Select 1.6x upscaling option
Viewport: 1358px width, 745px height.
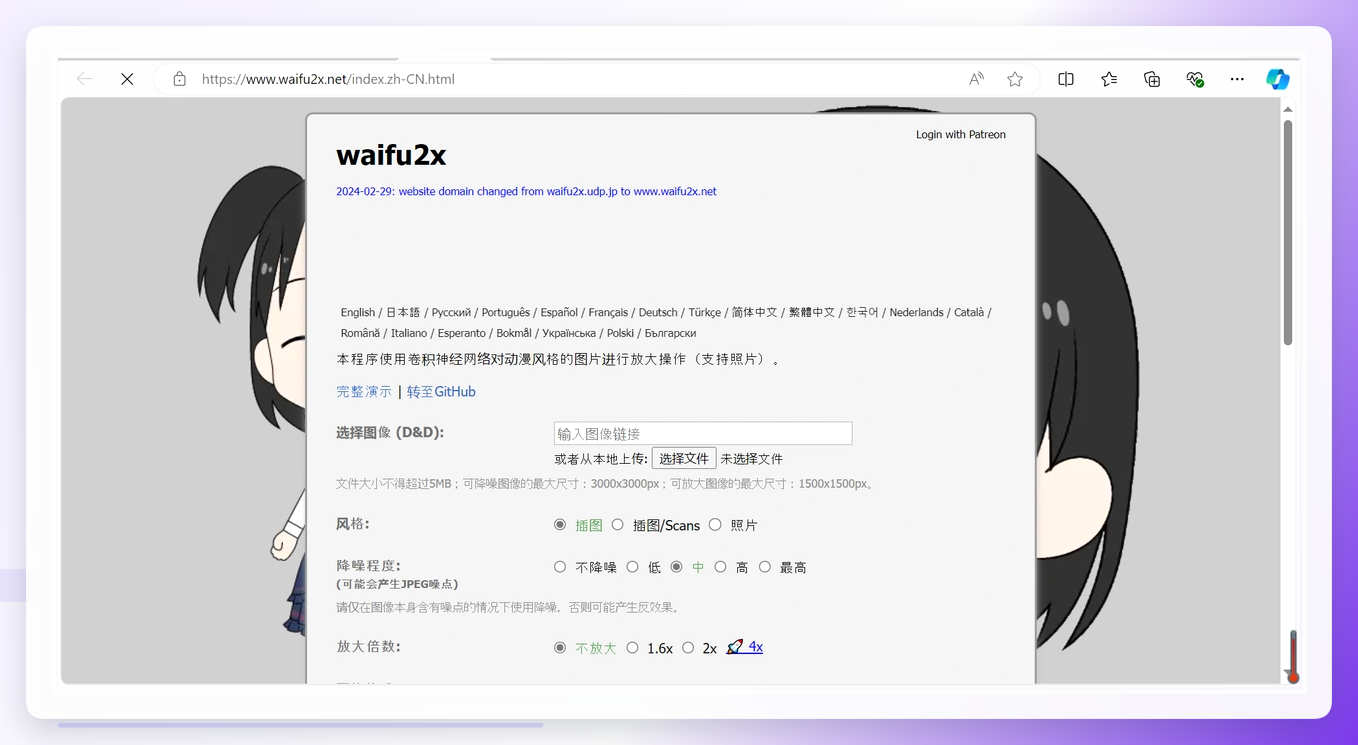(633, 648)
